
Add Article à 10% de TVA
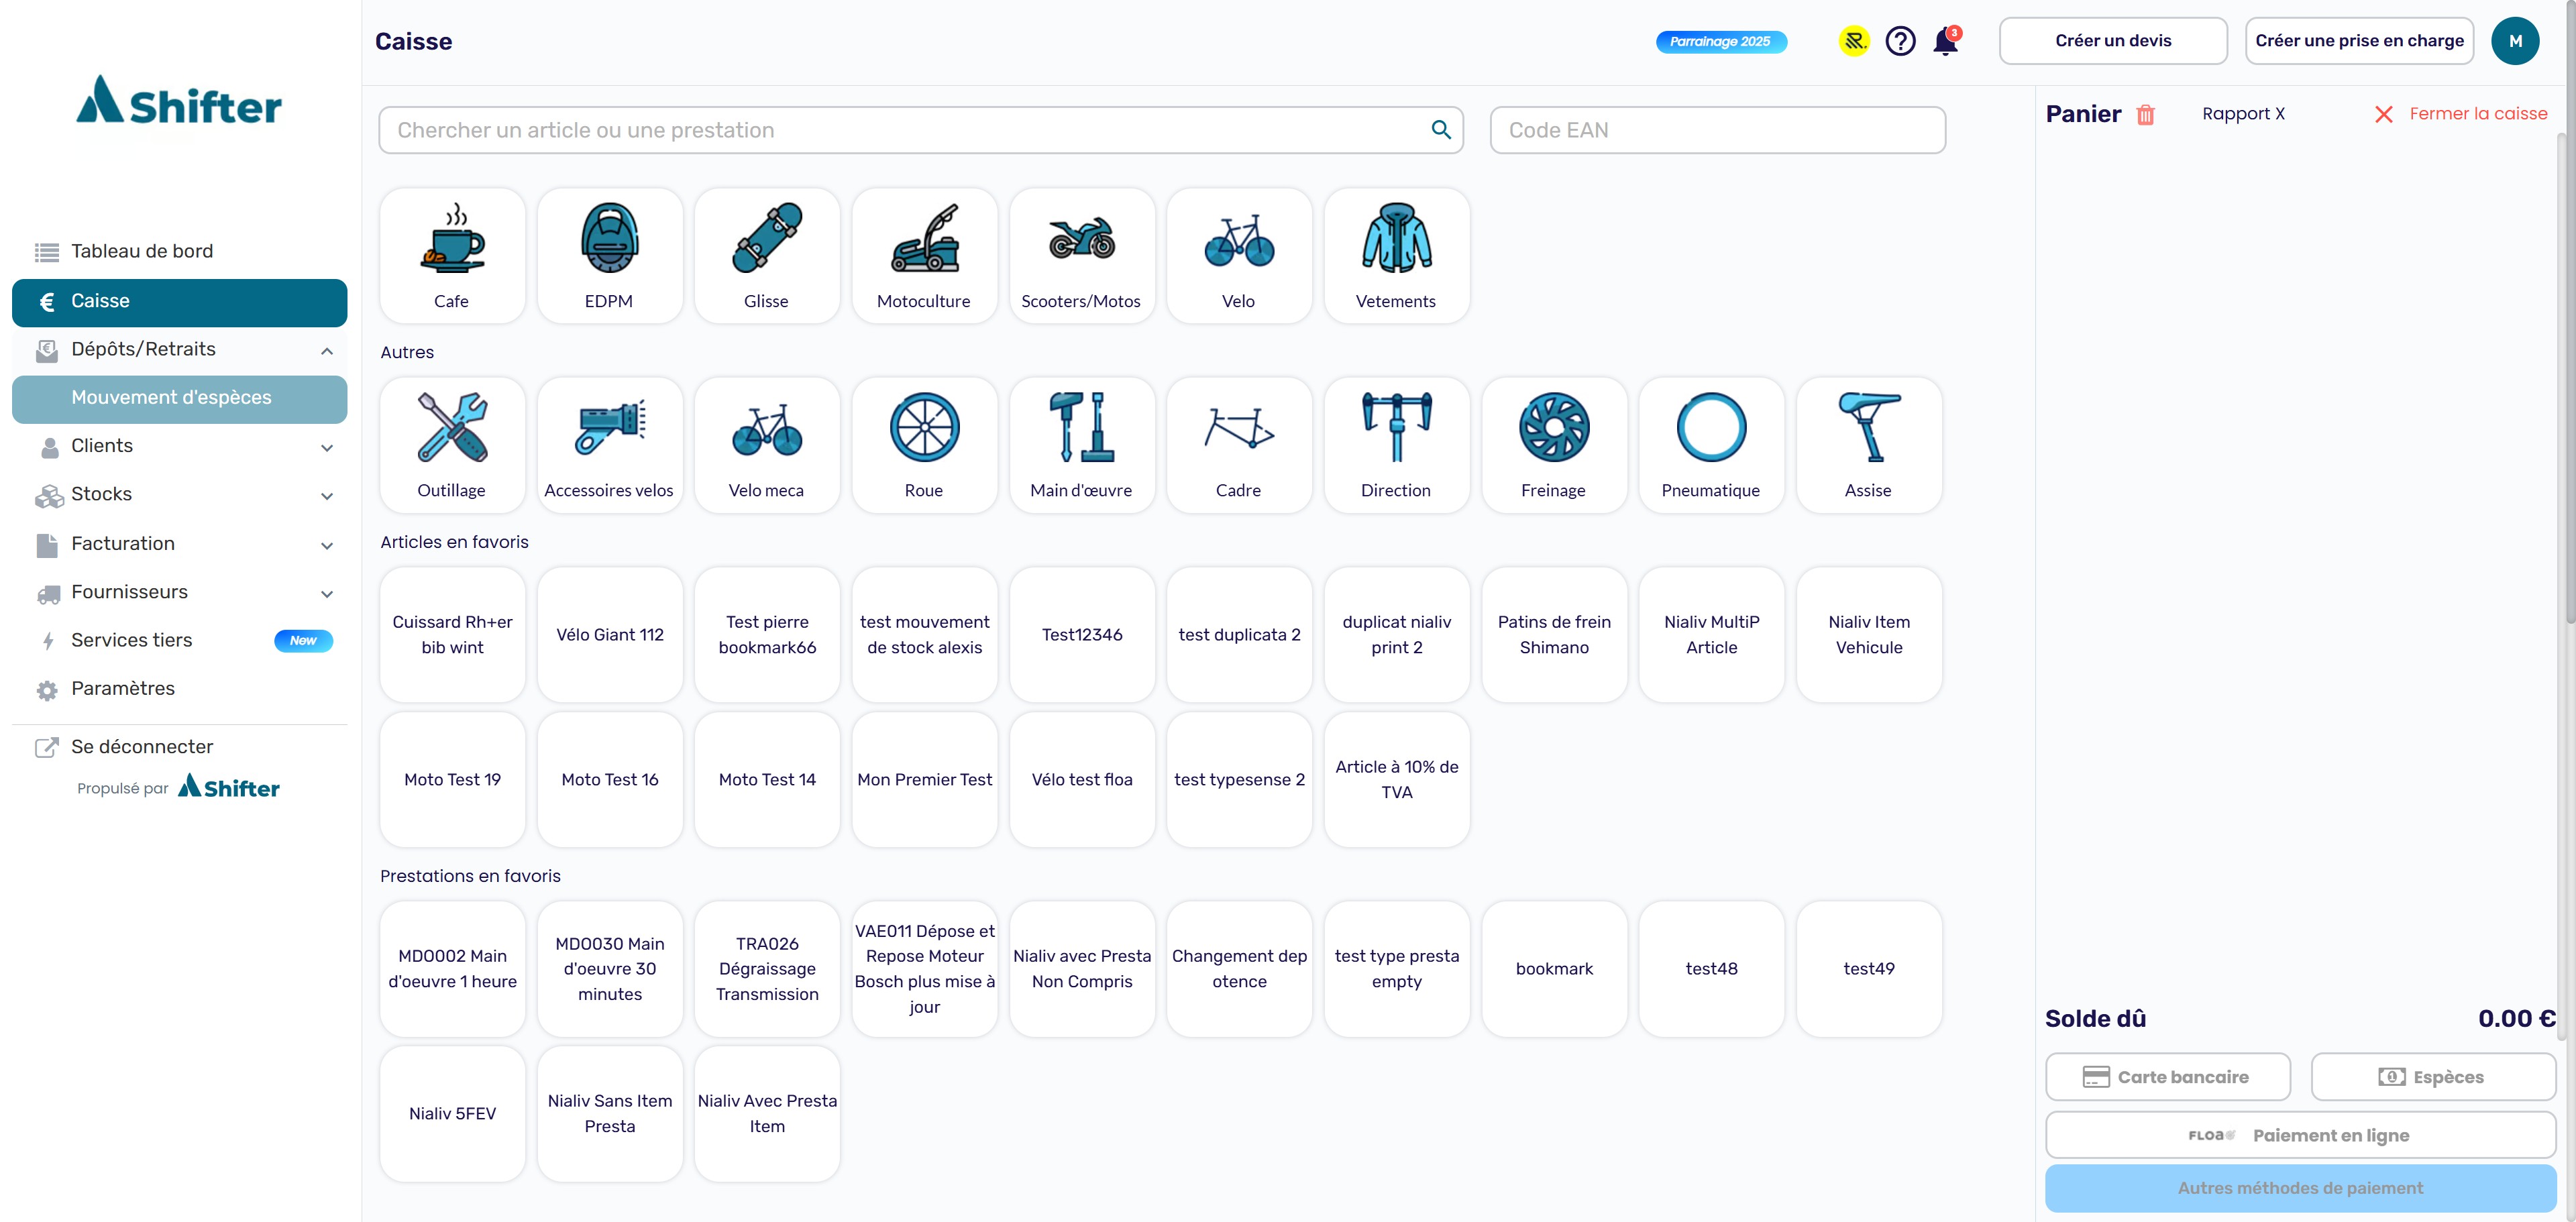tap(1396, 780)
